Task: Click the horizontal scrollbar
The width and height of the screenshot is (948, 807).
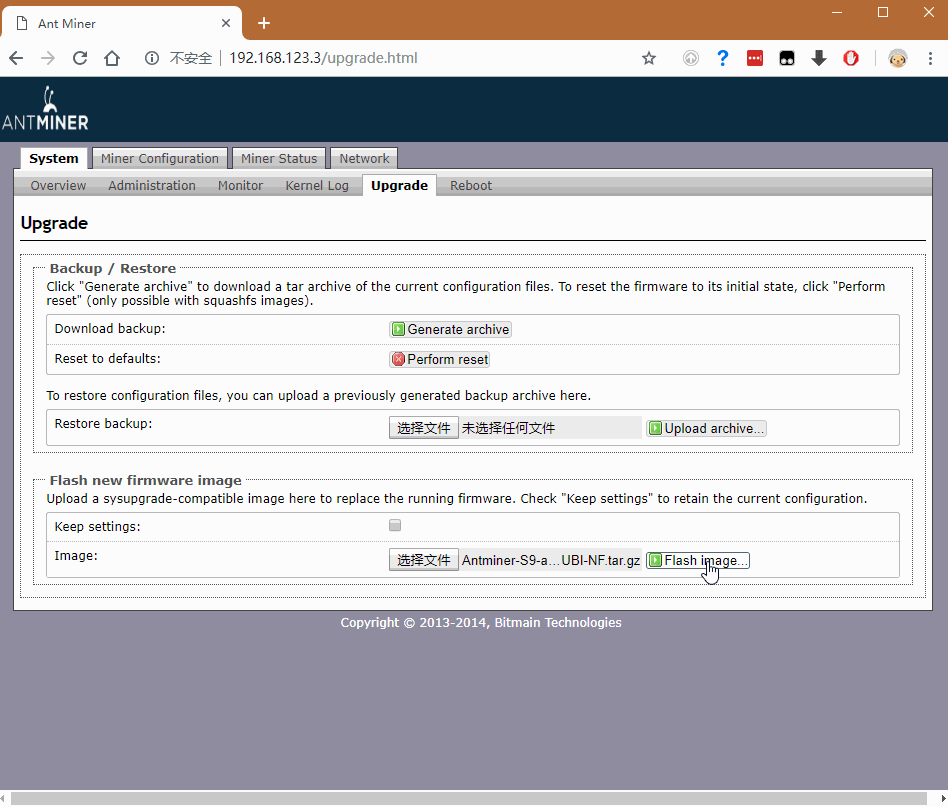Action: pyautogui.click(x=469, y=799)
